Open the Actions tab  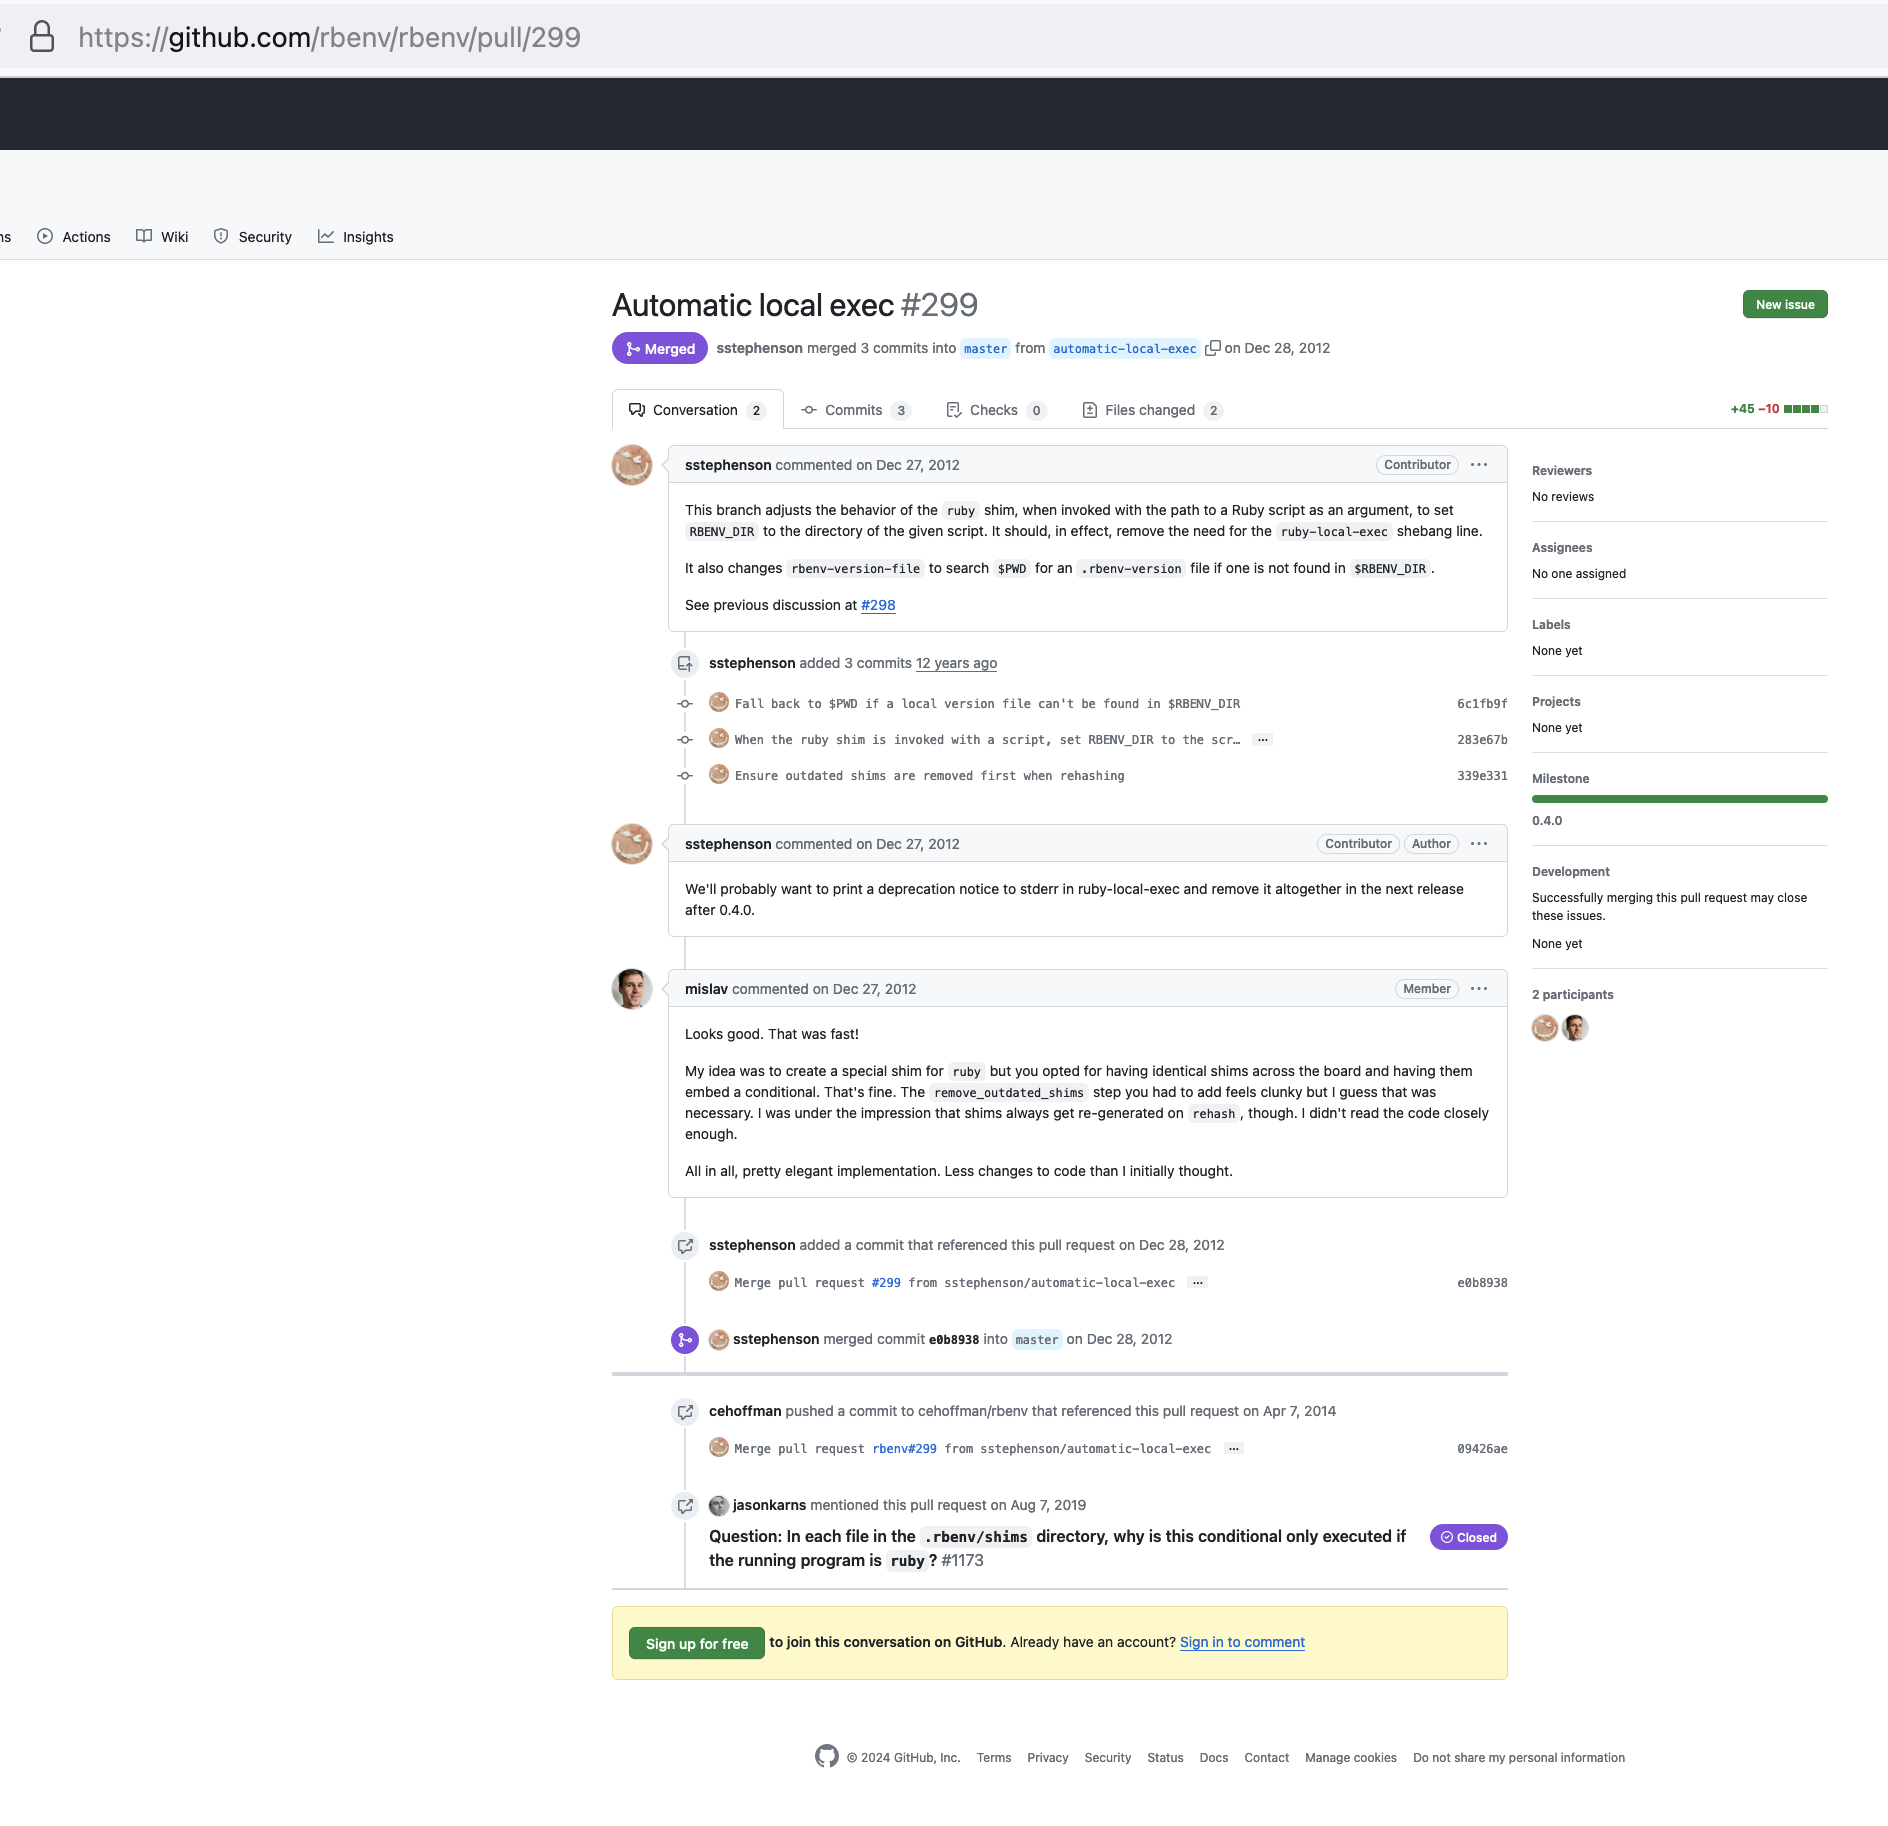click(x=74, y=237)
